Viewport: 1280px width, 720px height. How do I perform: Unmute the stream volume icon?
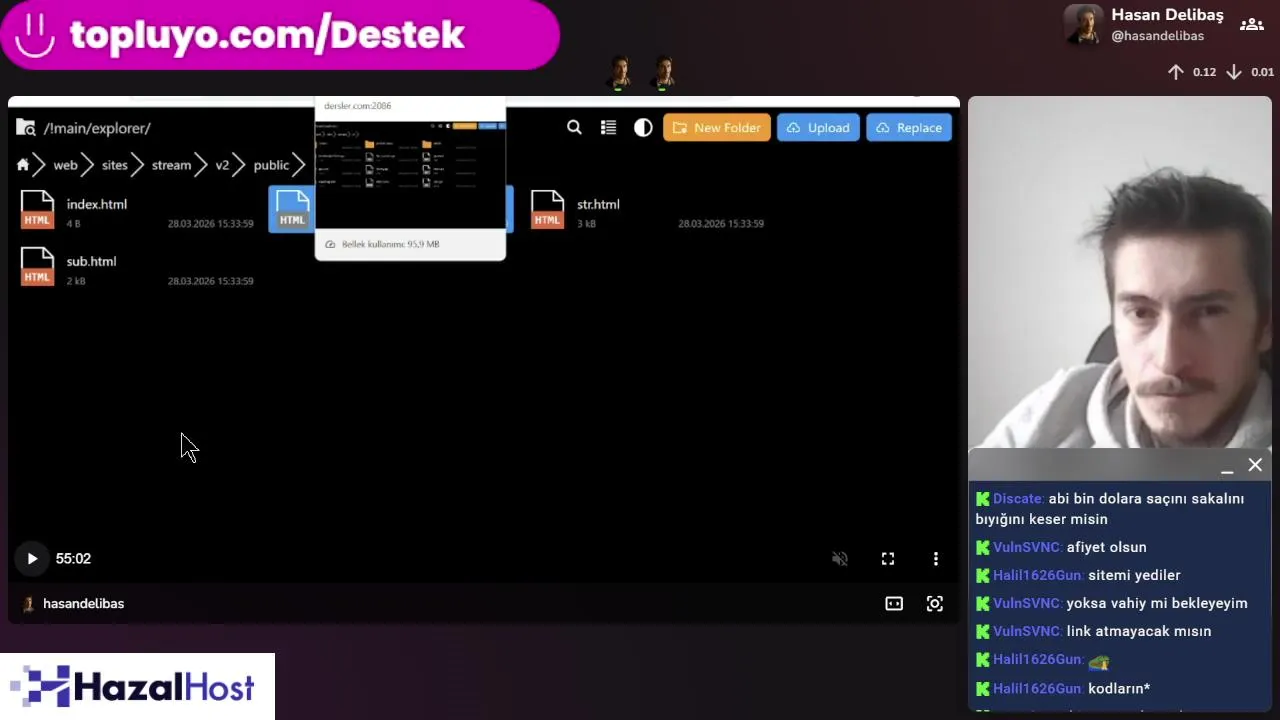840,559
